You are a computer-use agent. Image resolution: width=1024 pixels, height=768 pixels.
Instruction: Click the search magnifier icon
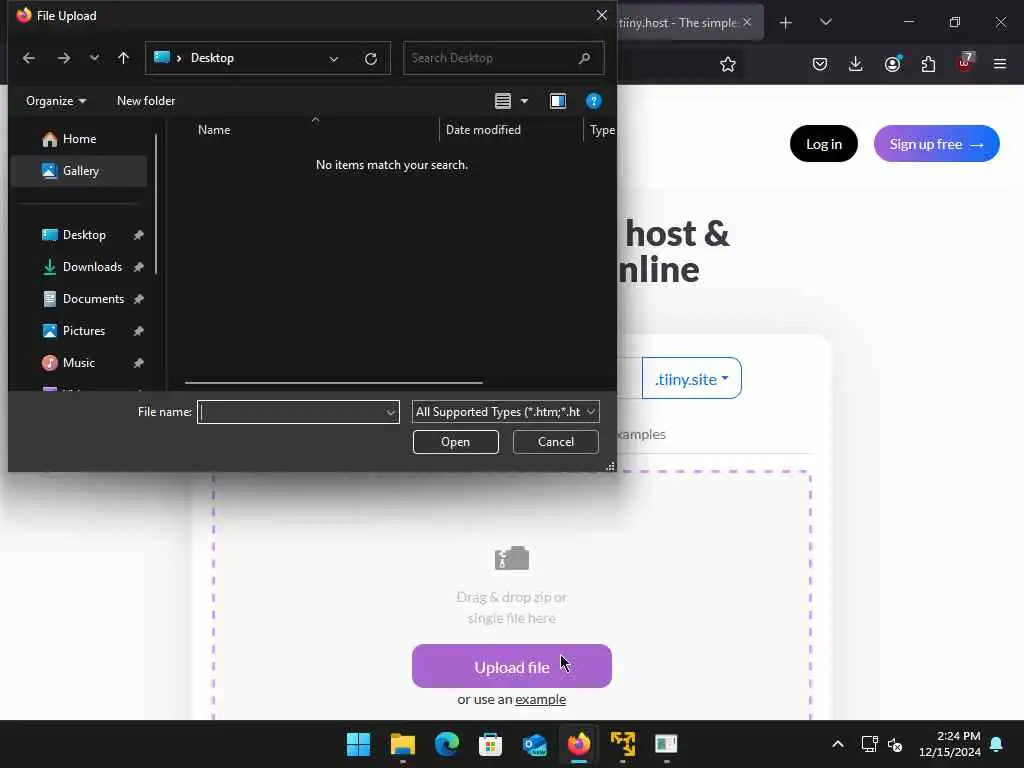coord(584,58)
